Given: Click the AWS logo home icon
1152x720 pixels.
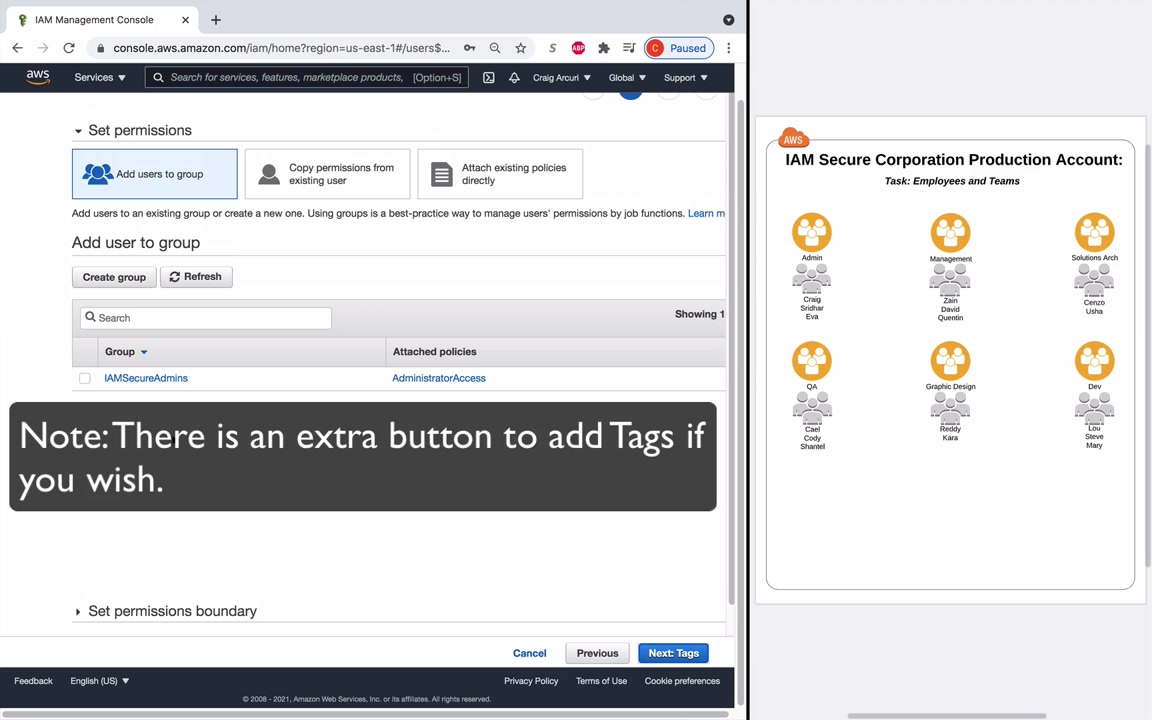Looking at the screenshot, I should 37,77.
